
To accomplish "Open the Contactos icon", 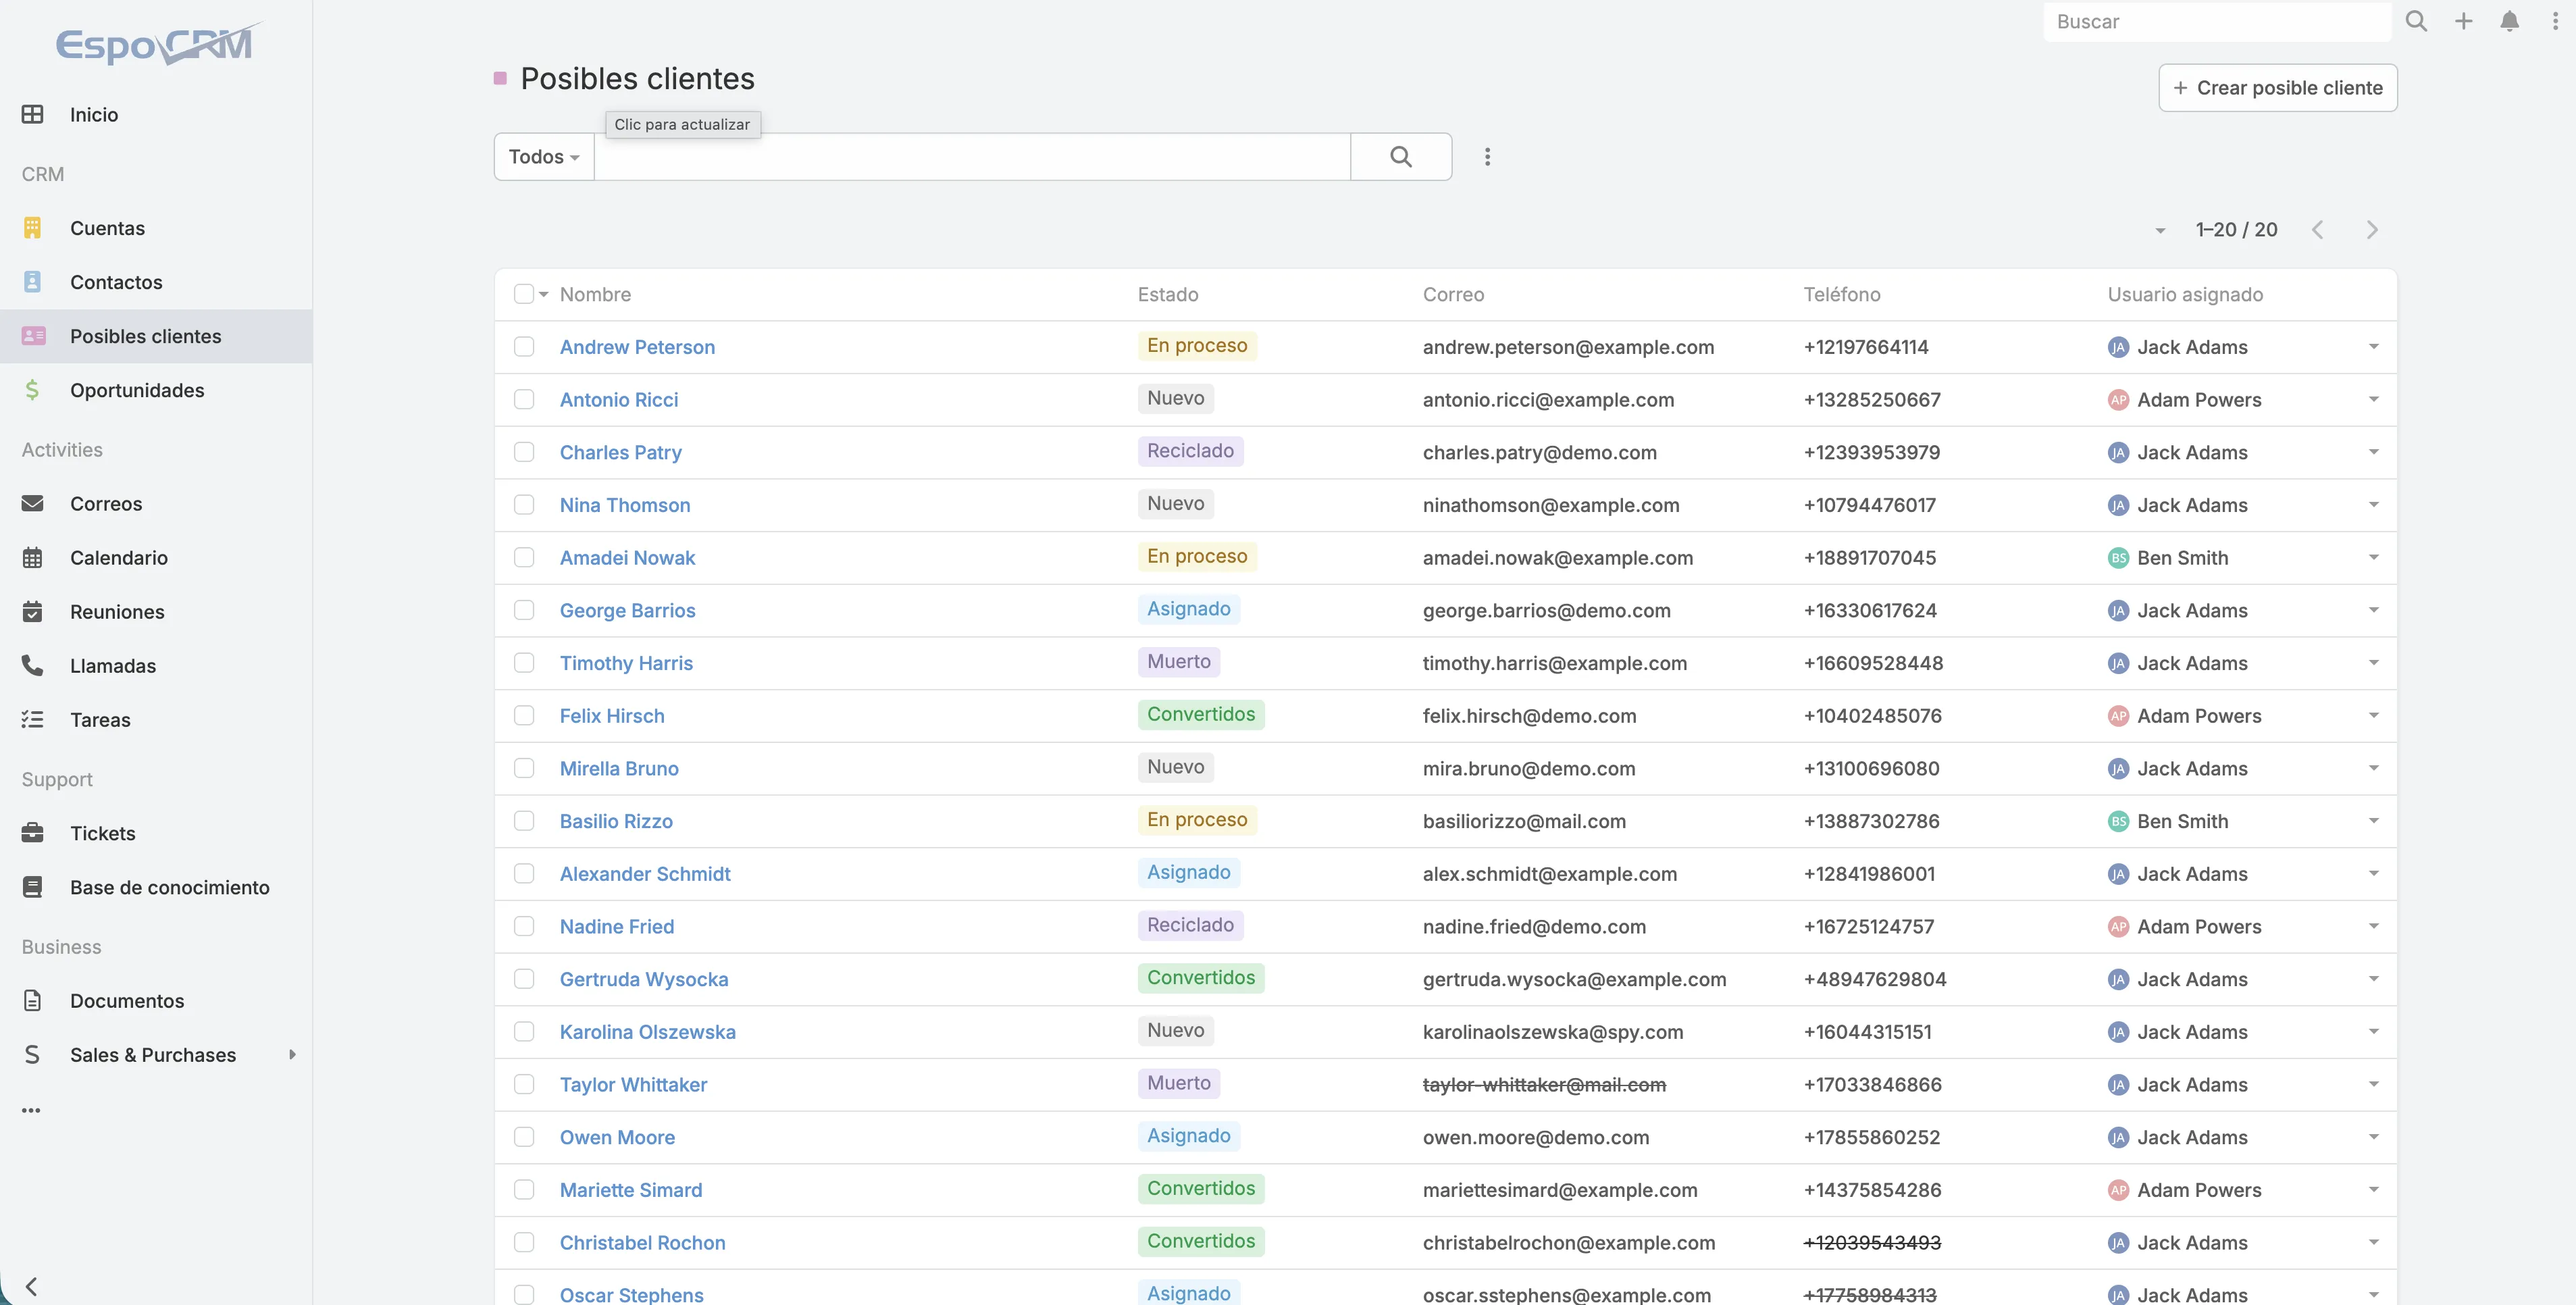I will click(33, 281).
